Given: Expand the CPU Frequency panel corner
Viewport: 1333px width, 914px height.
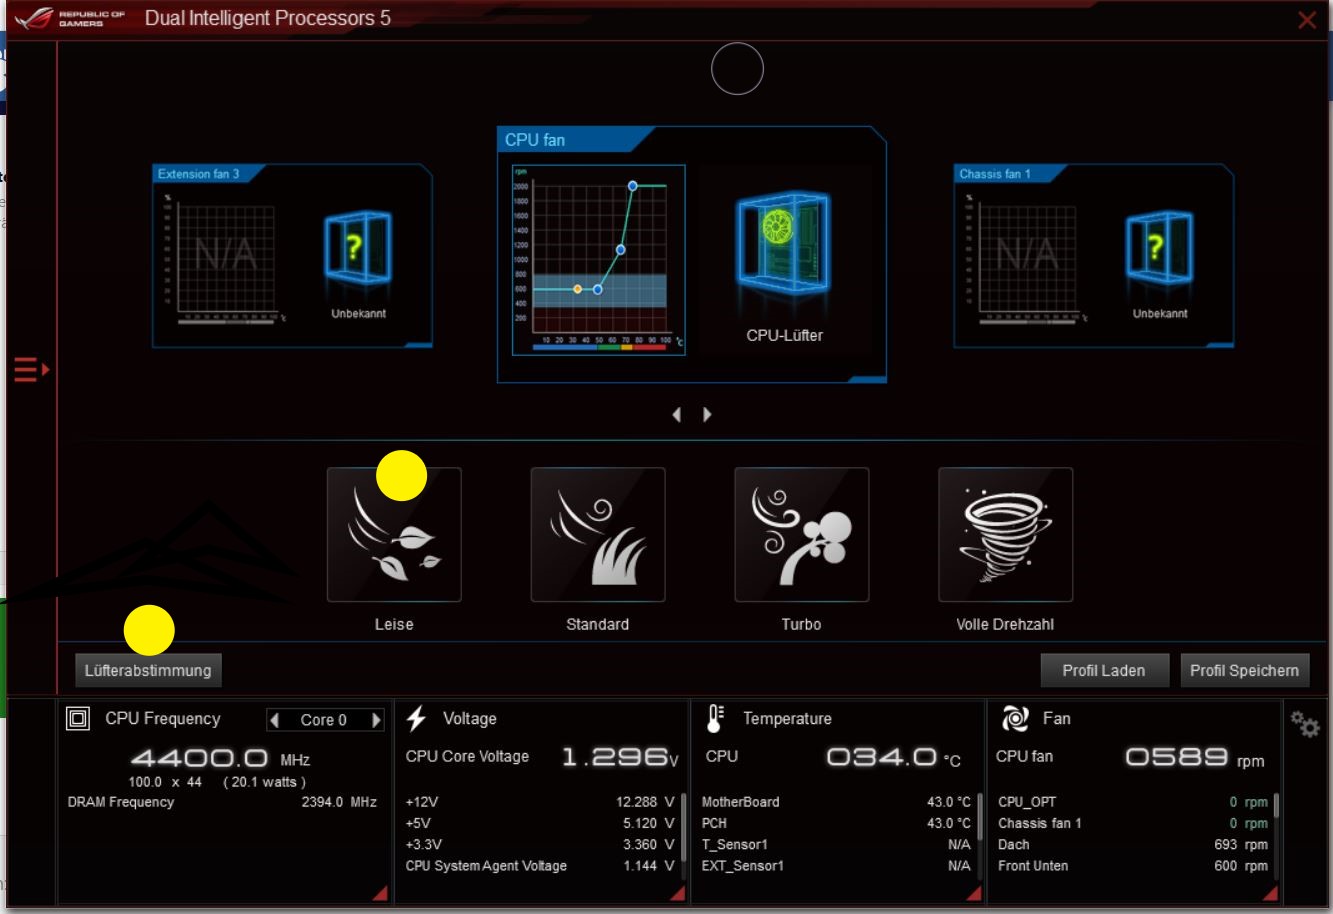Looking at the screenshot, I should pos(380,893).
